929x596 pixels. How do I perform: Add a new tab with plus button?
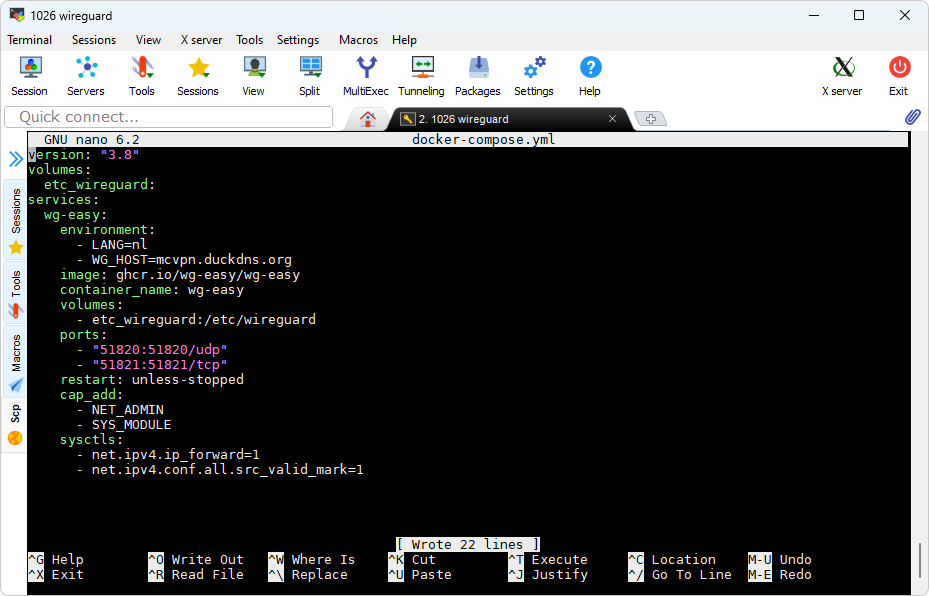650,119
